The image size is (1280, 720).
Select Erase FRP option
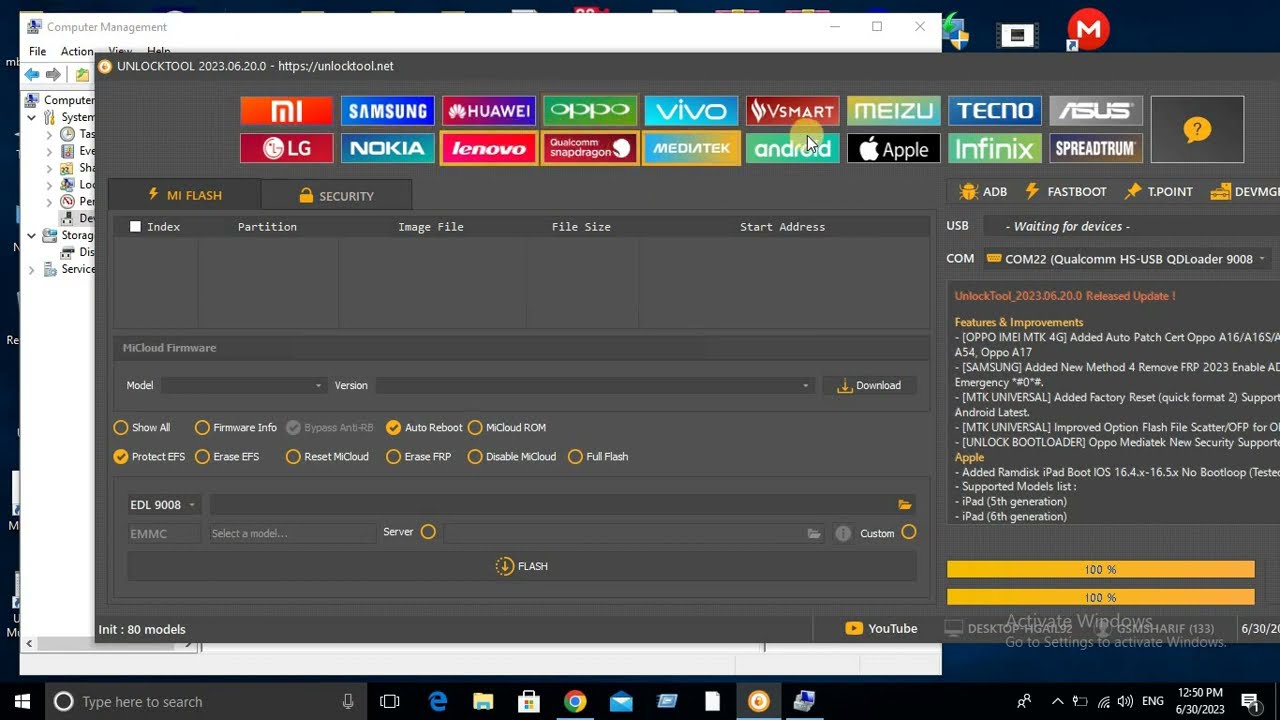418,457
